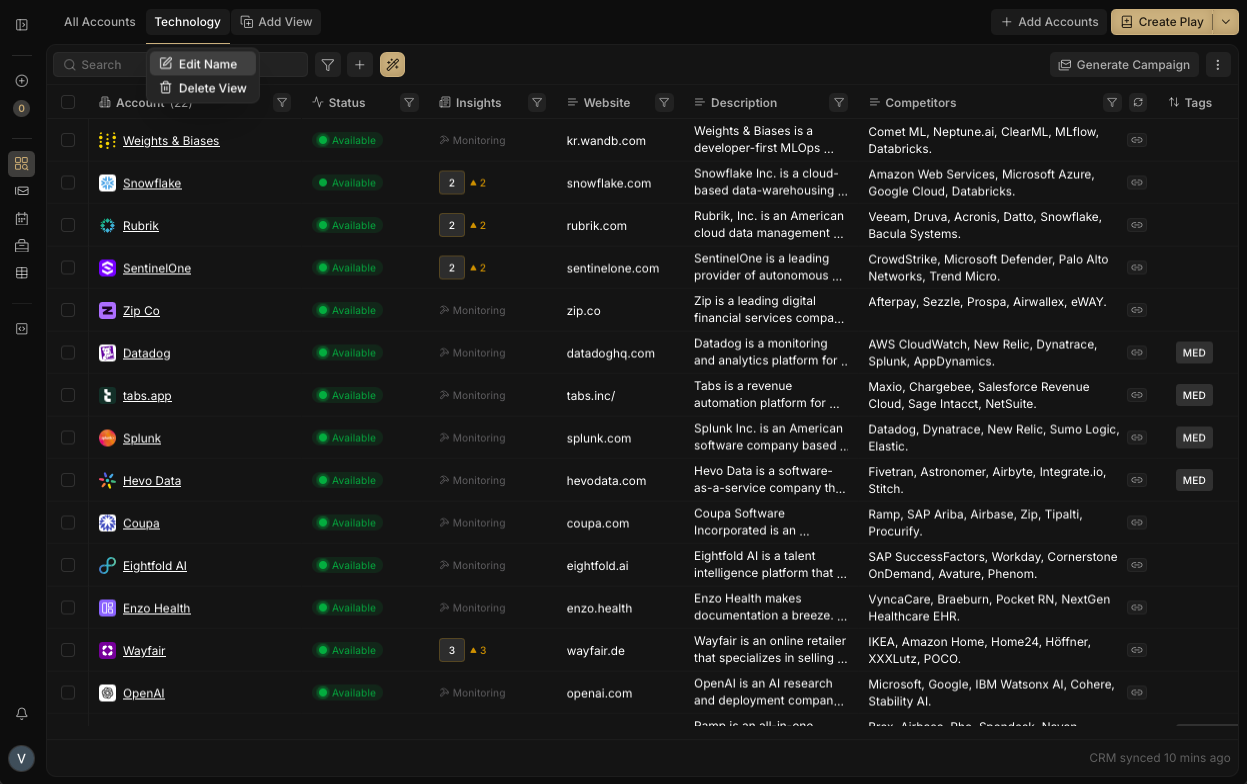1247x784 pixels.
Task: Click the plus icon next to filter
Action: (x=360, y=65)
